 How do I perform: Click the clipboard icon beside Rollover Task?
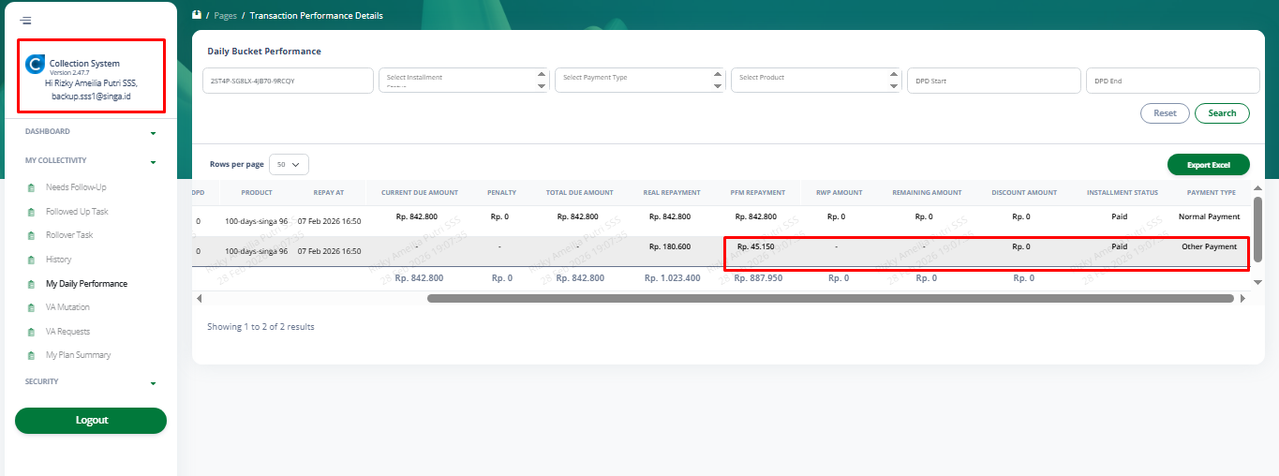coord(31,236)
